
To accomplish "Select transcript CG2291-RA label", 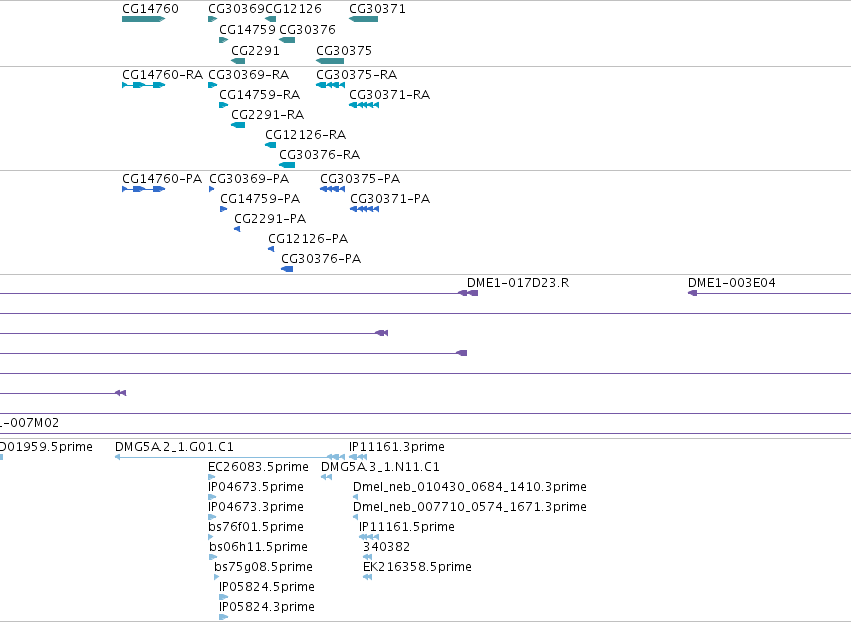I will [x=268, y=115].
